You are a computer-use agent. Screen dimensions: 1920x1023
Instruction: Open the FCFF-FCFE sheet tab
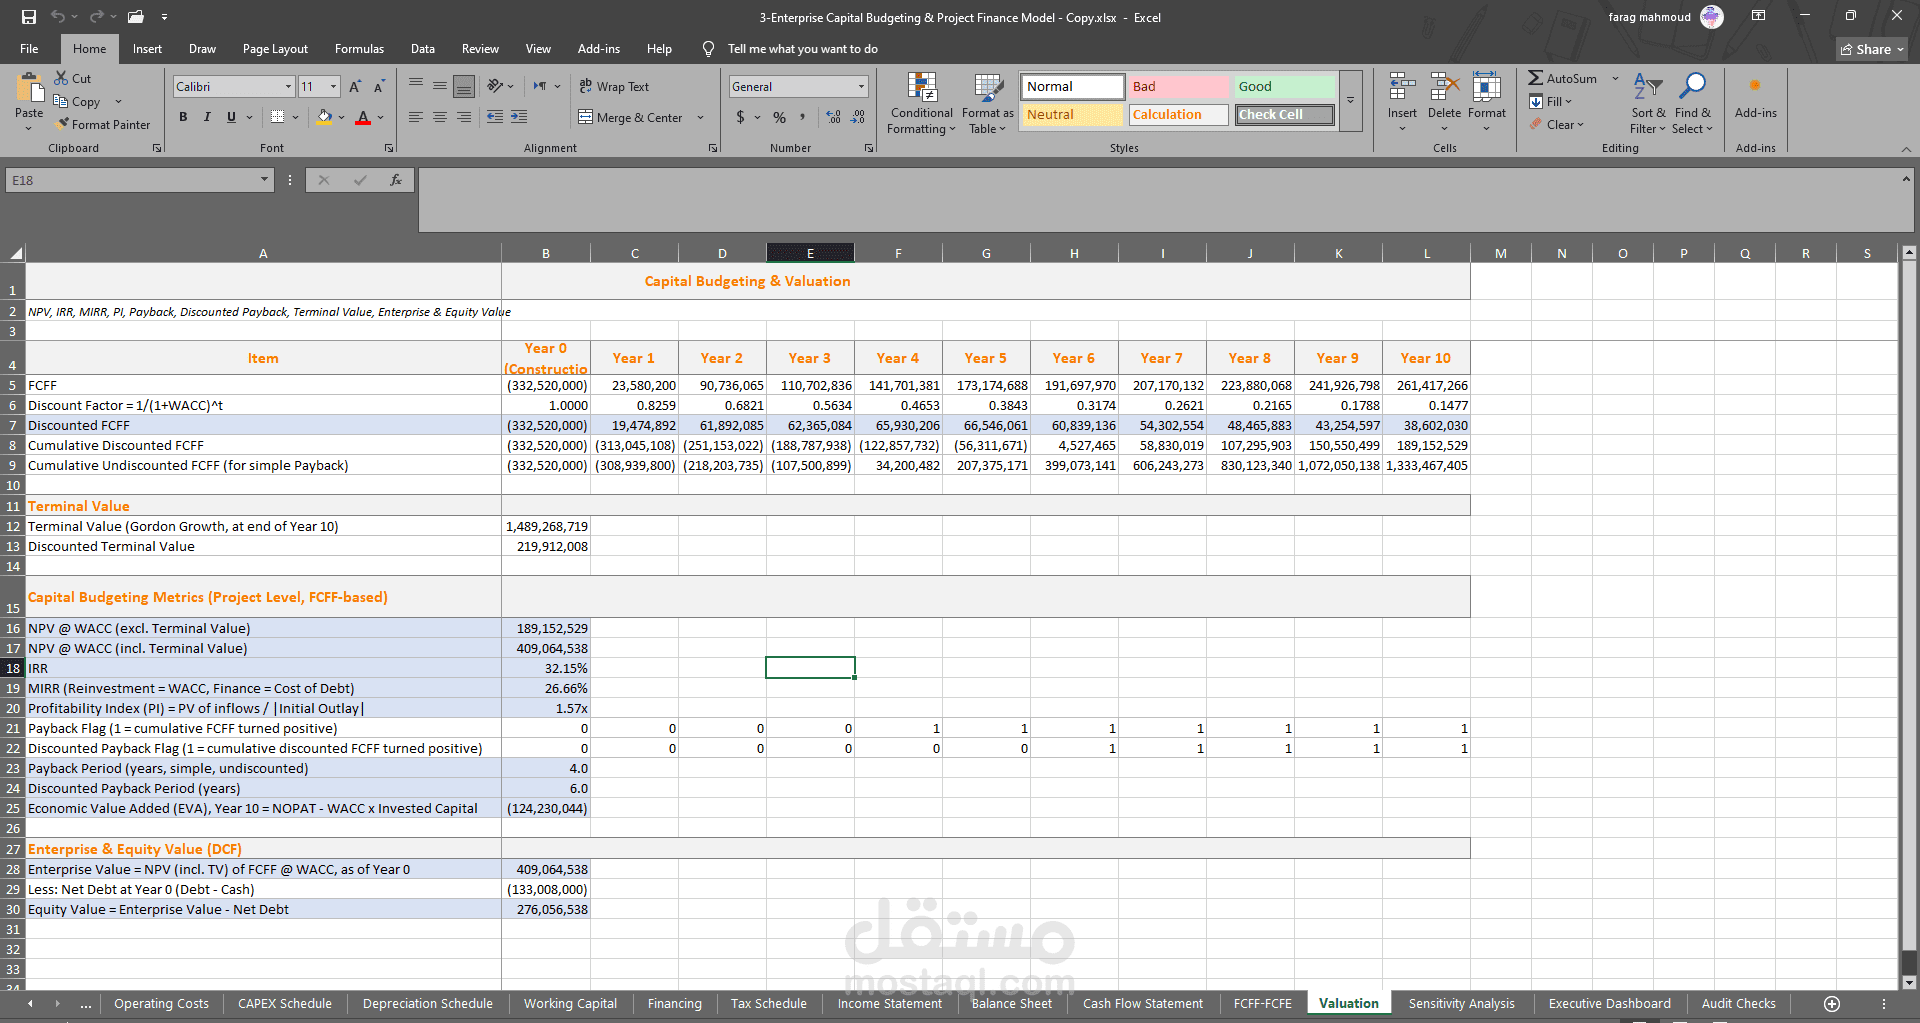coord(1262,1003)
